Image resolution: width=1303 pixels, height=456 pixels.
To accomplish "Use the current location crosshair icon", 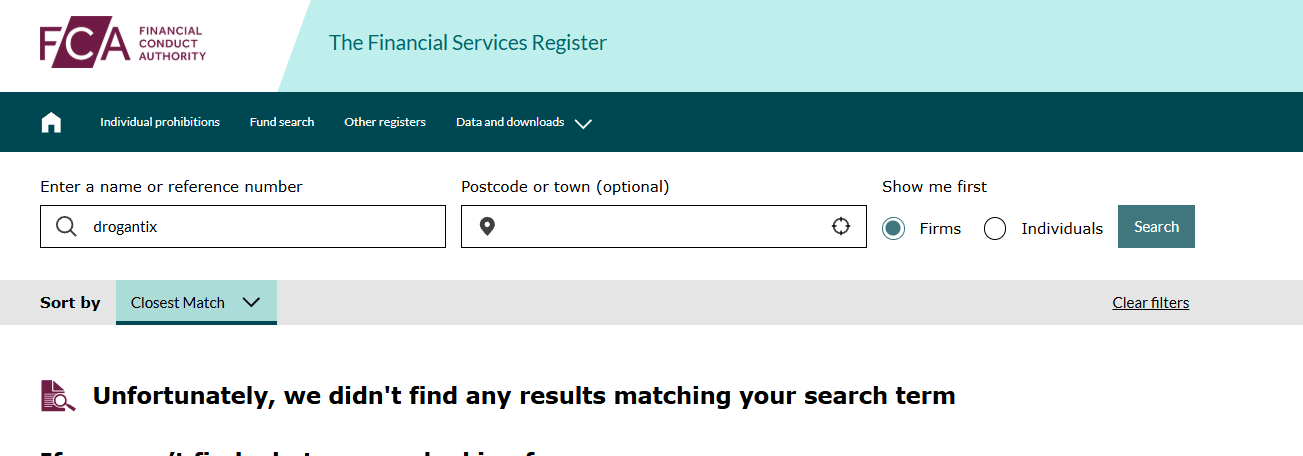I will [841, 226].
